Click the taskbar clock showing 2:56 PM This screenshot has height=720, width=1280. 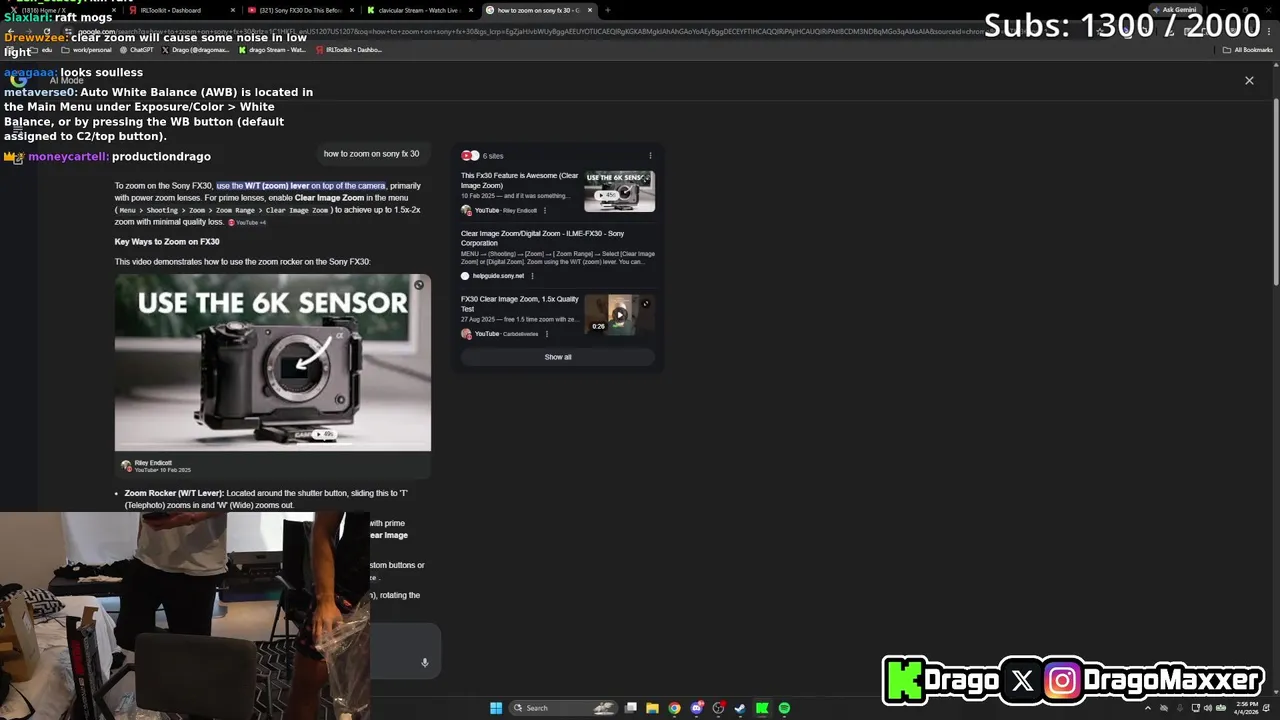[x=1246, y=708]
